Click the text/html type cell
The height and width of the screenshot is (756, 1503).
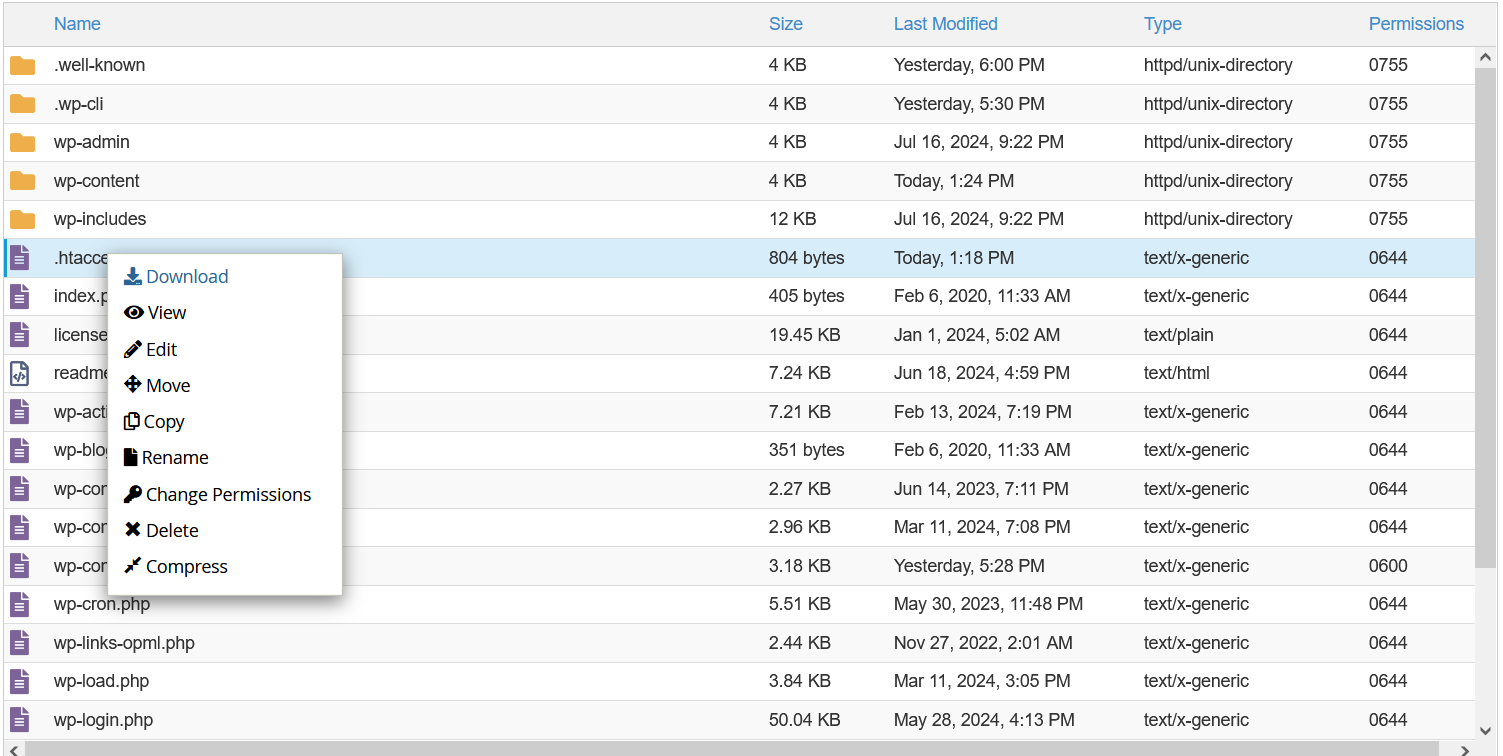coord(1177,374)
